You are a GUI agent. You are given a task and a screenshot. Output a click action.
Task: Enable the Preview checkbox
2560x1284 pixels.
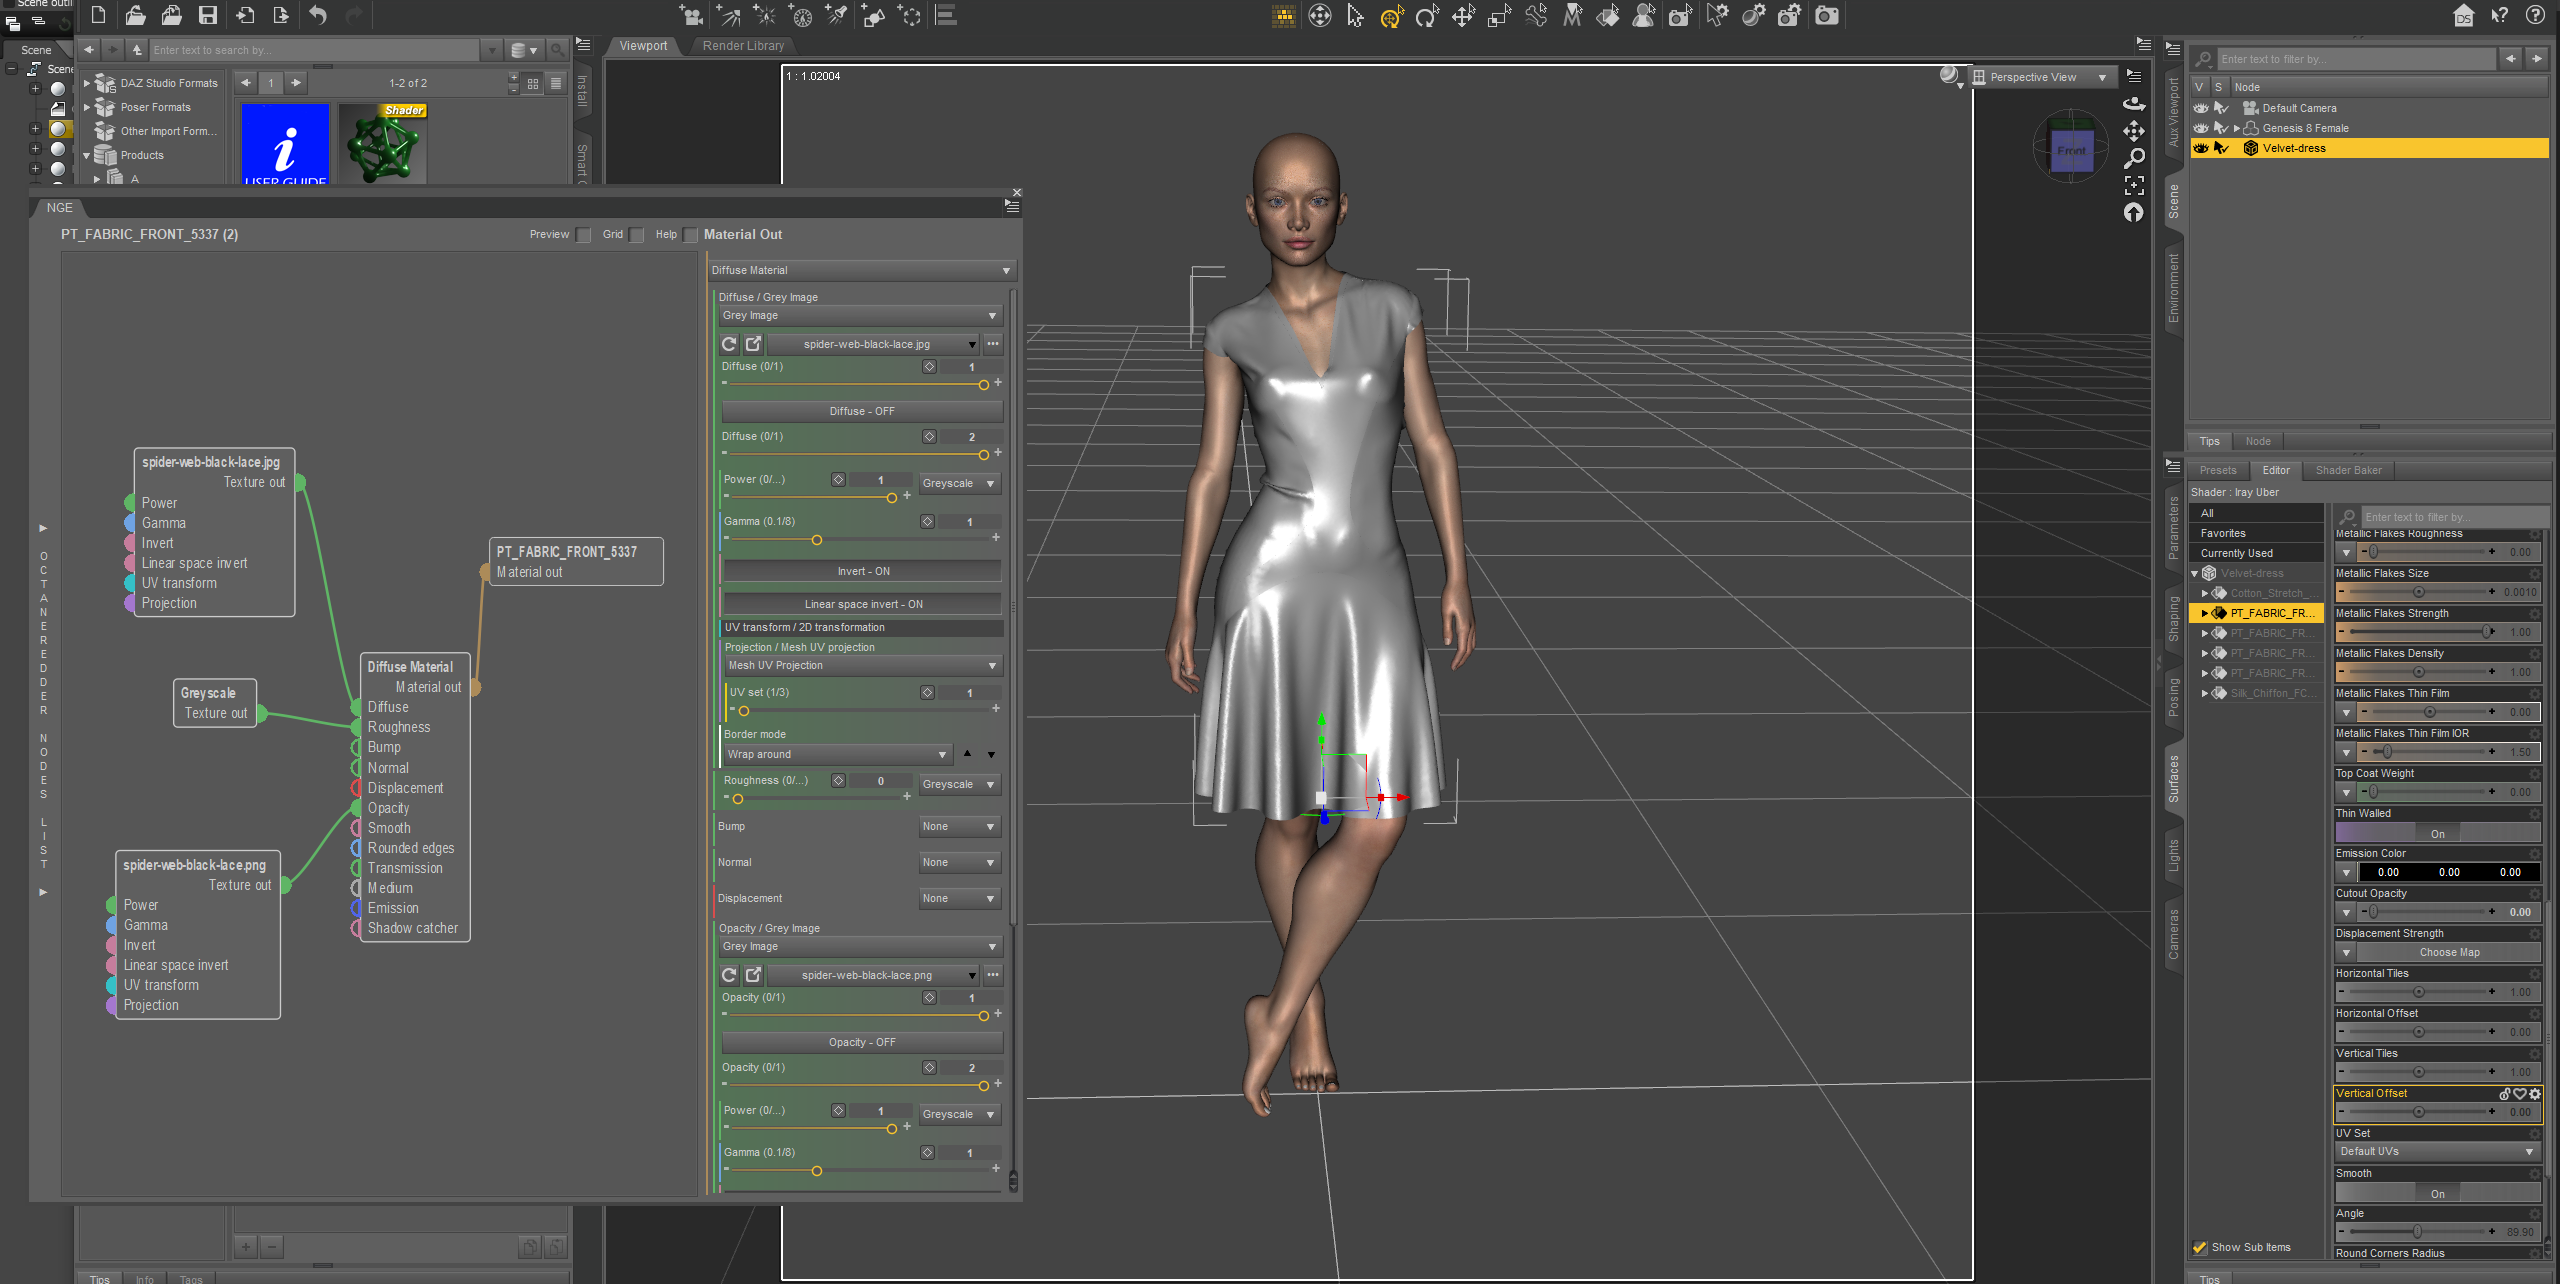pos(584,235)
